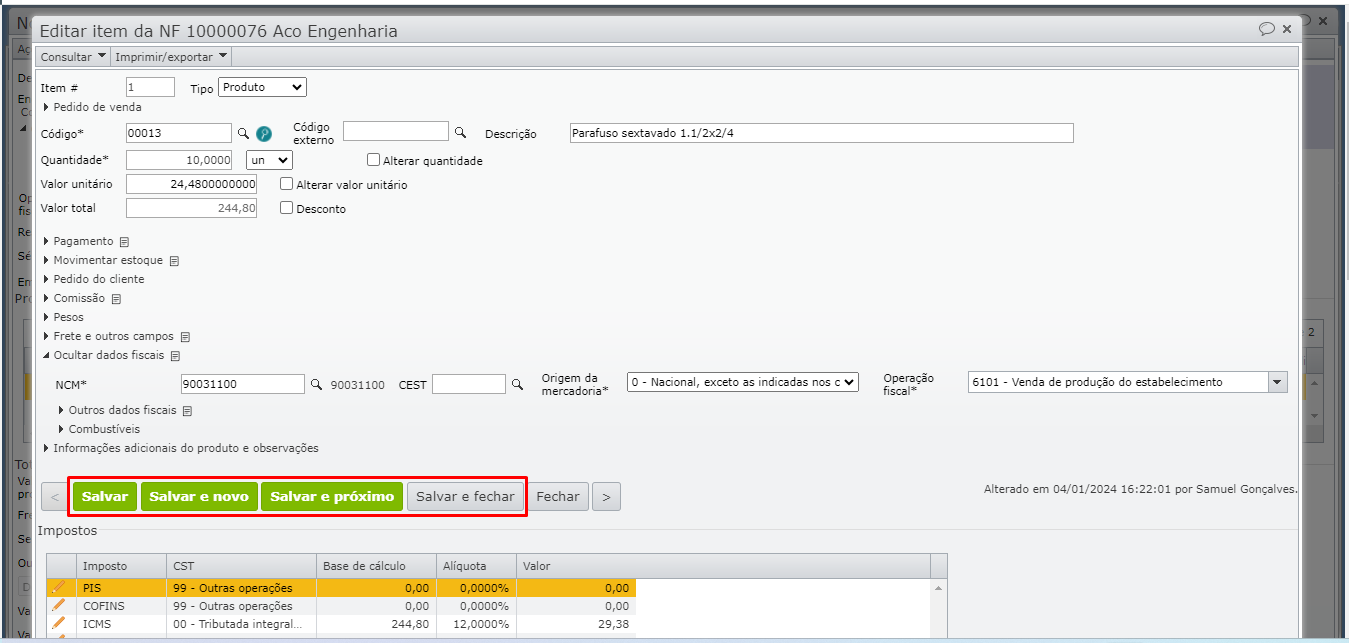Enable Alterar quantidade checkbox
1349x643 pixels.
click(374, 160)
